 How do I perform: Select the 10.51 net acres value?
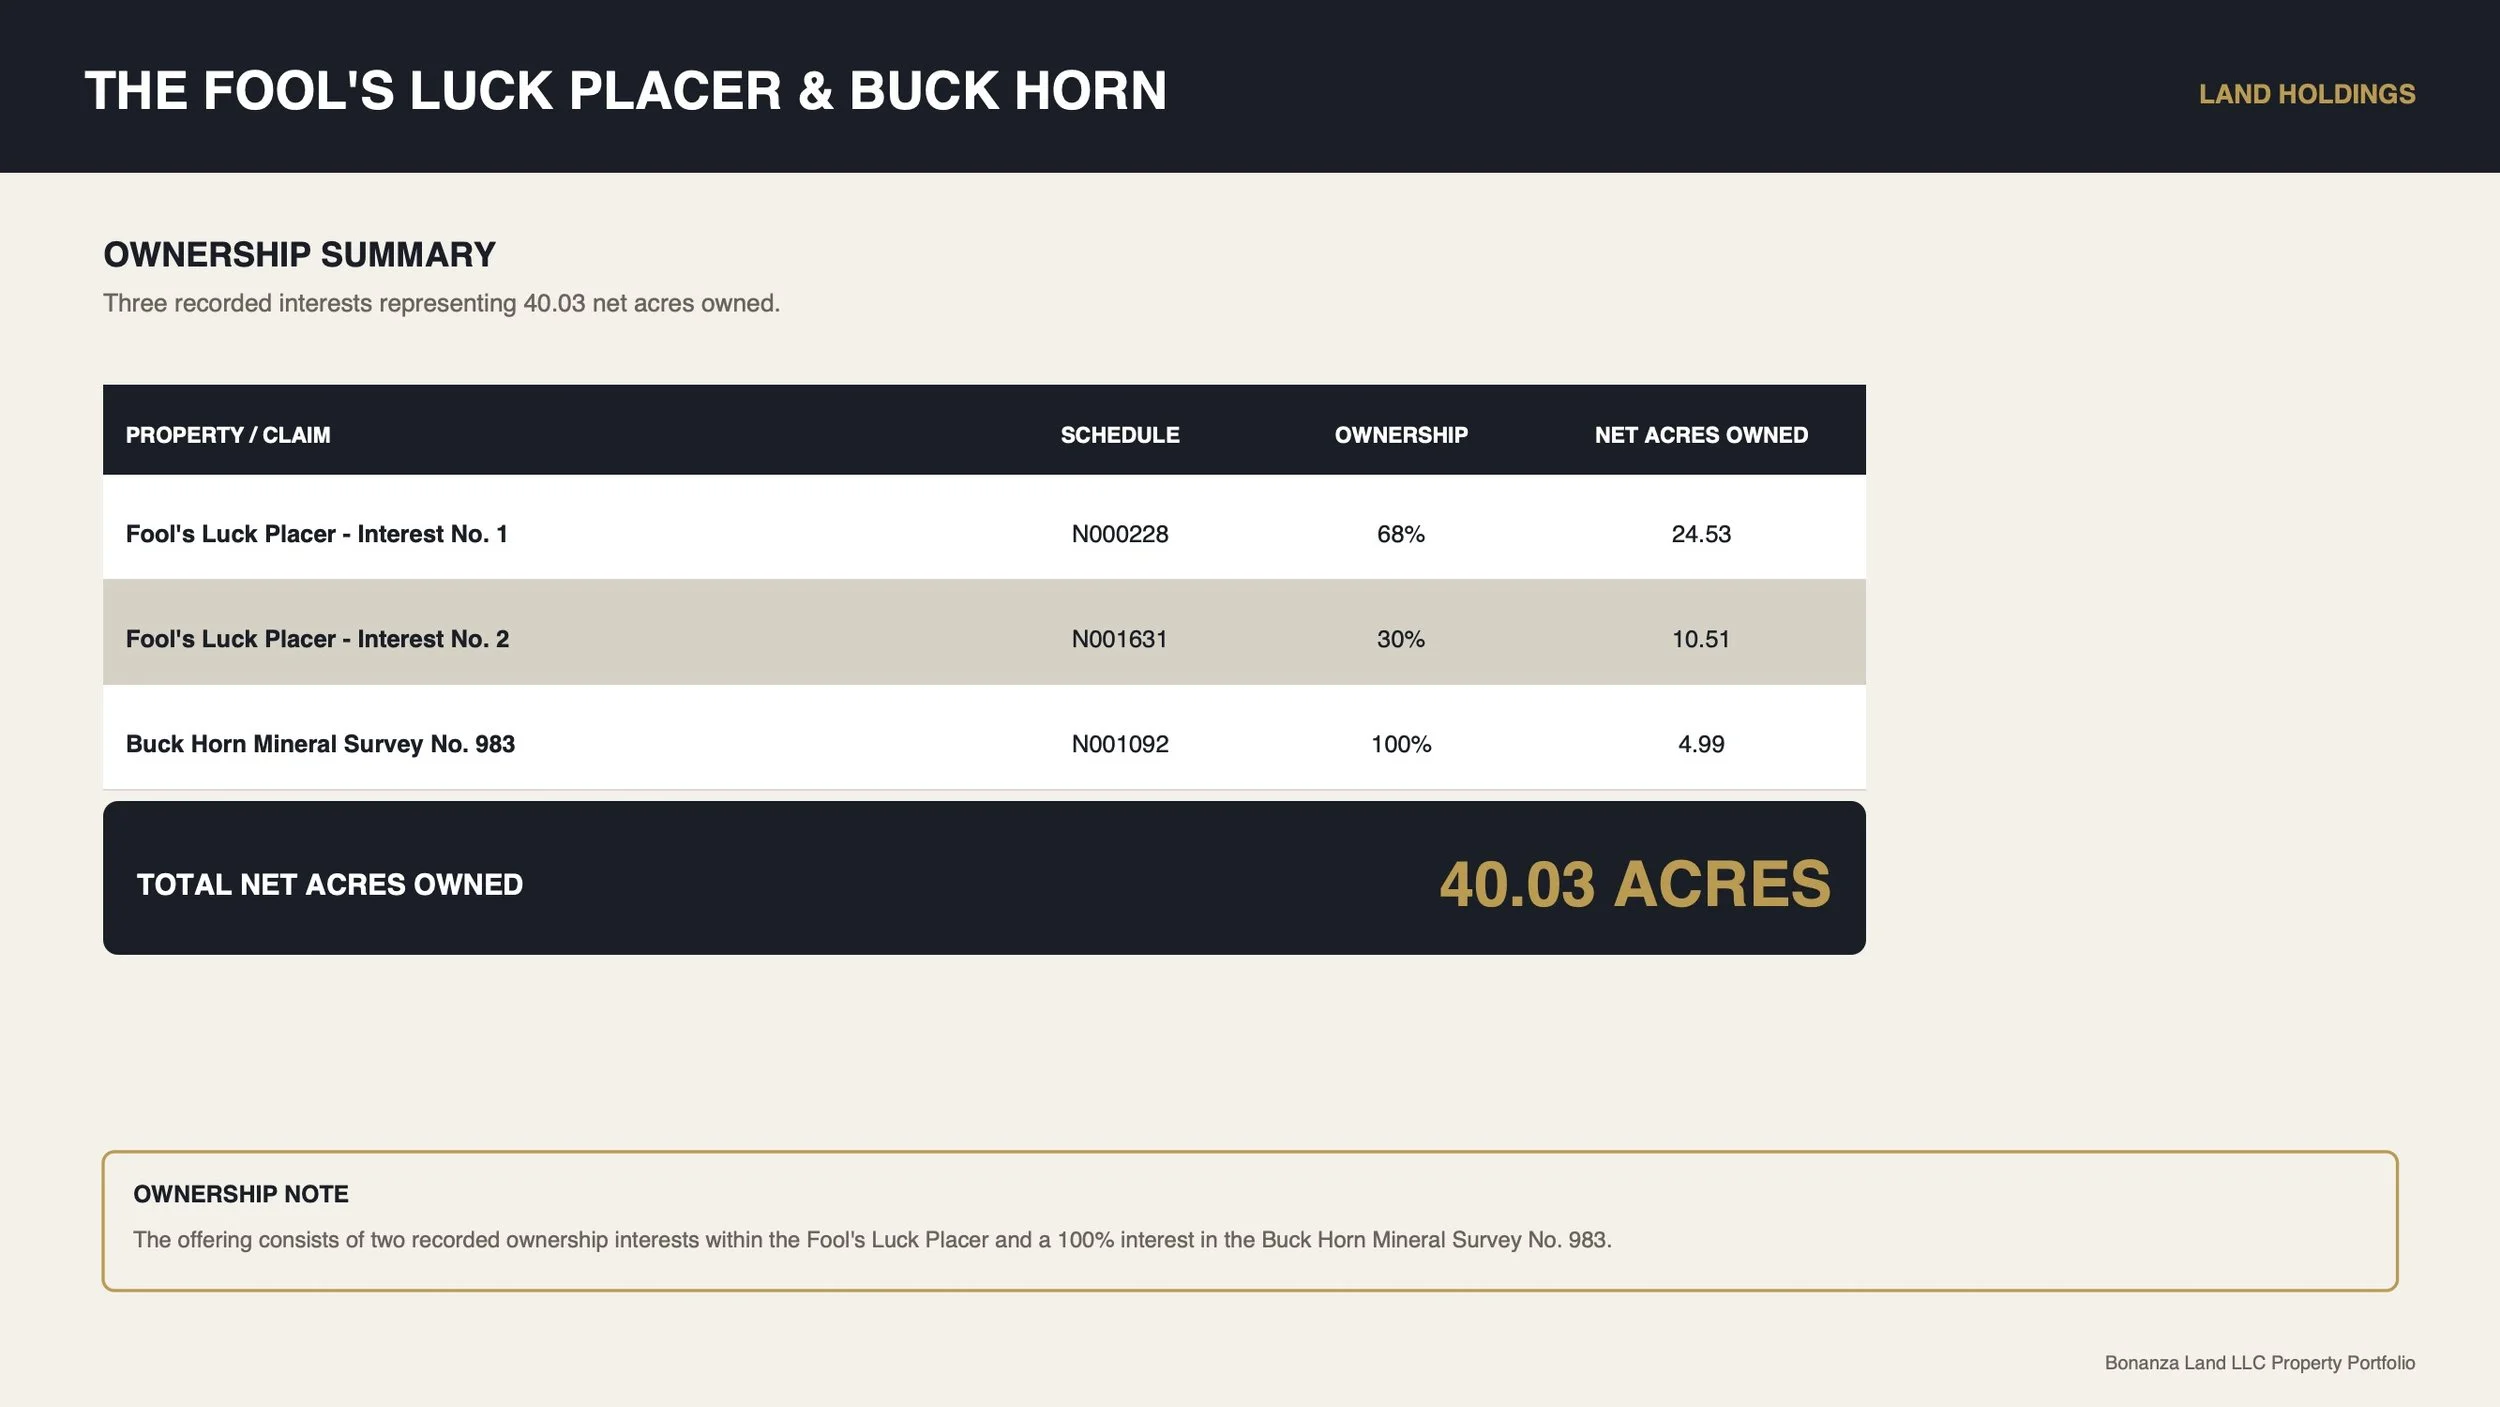coord(1700,639)
